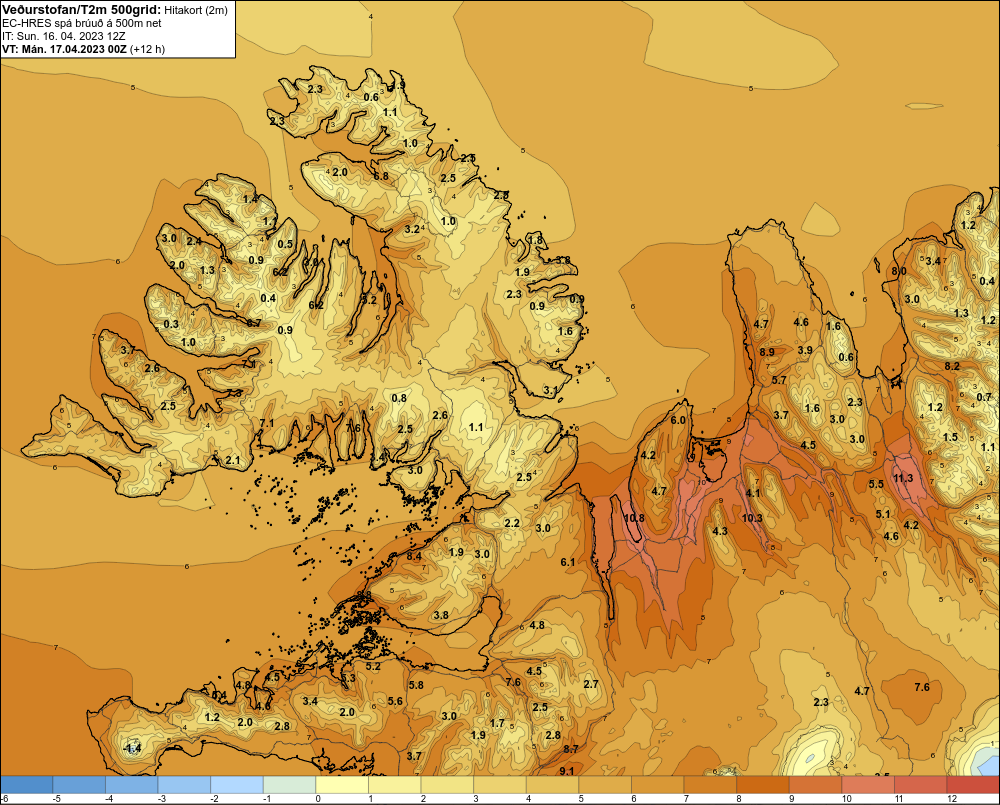
Task: Click the -1.4 temperature value
Action: point(132,748)
